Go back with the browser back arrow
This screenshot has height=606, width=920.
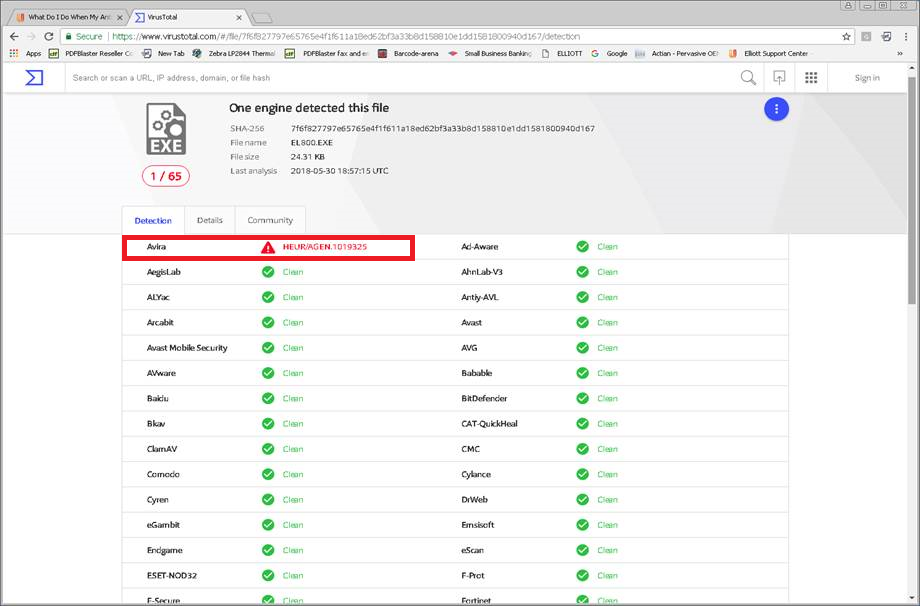[15, 36]
